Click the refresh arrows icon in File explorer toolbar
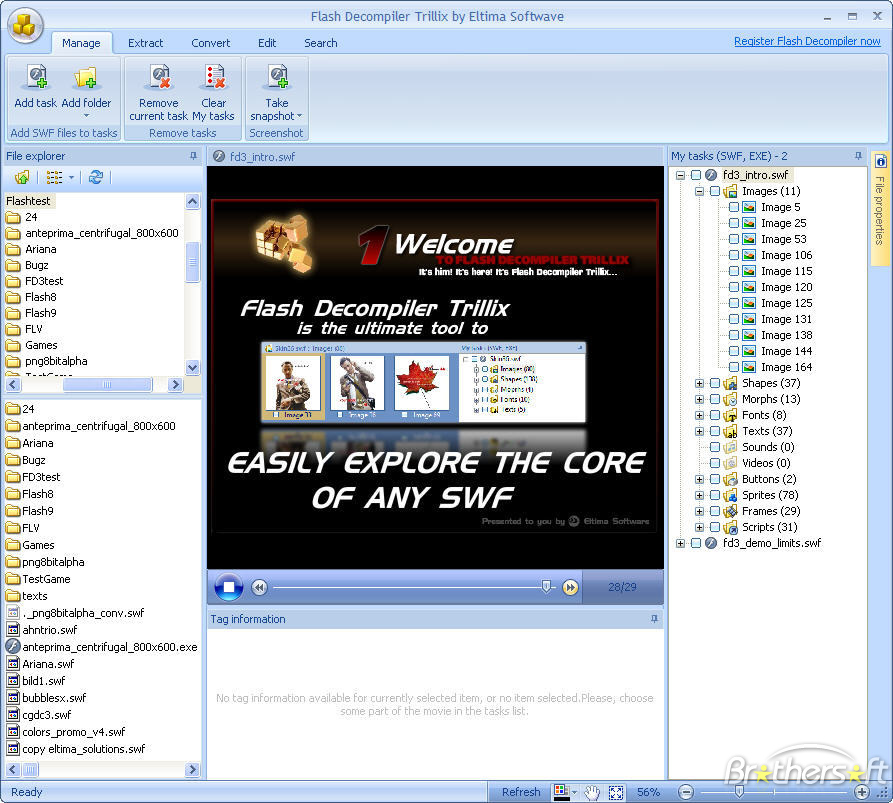The image size is (893, 803). click(96, 178)
